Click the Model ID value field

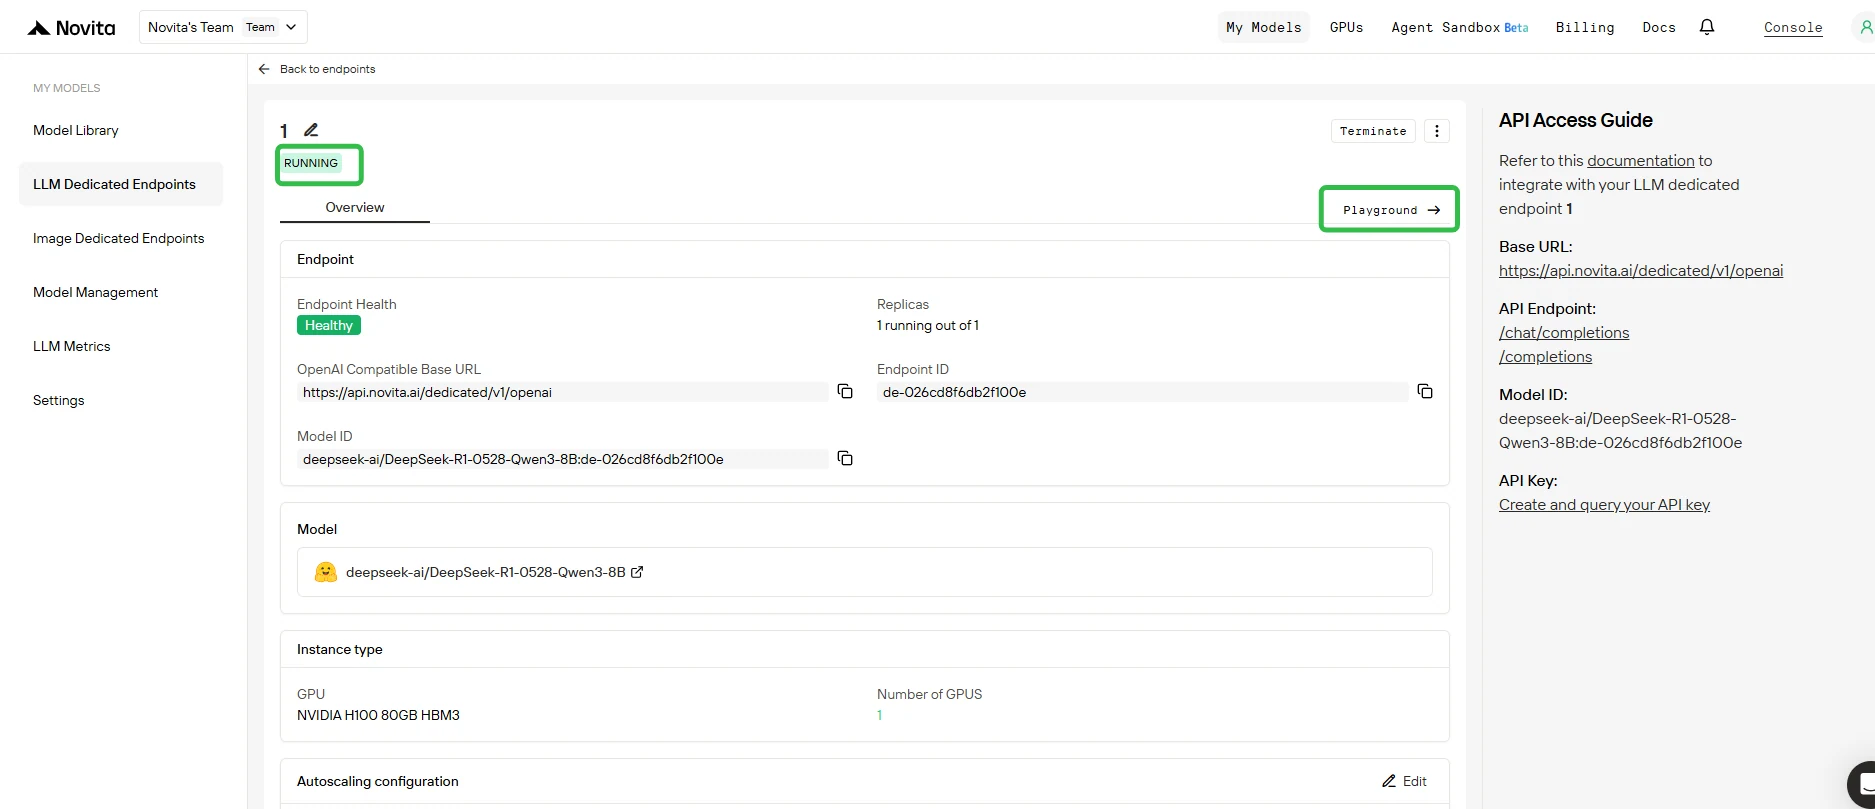(x=562, y=459)
